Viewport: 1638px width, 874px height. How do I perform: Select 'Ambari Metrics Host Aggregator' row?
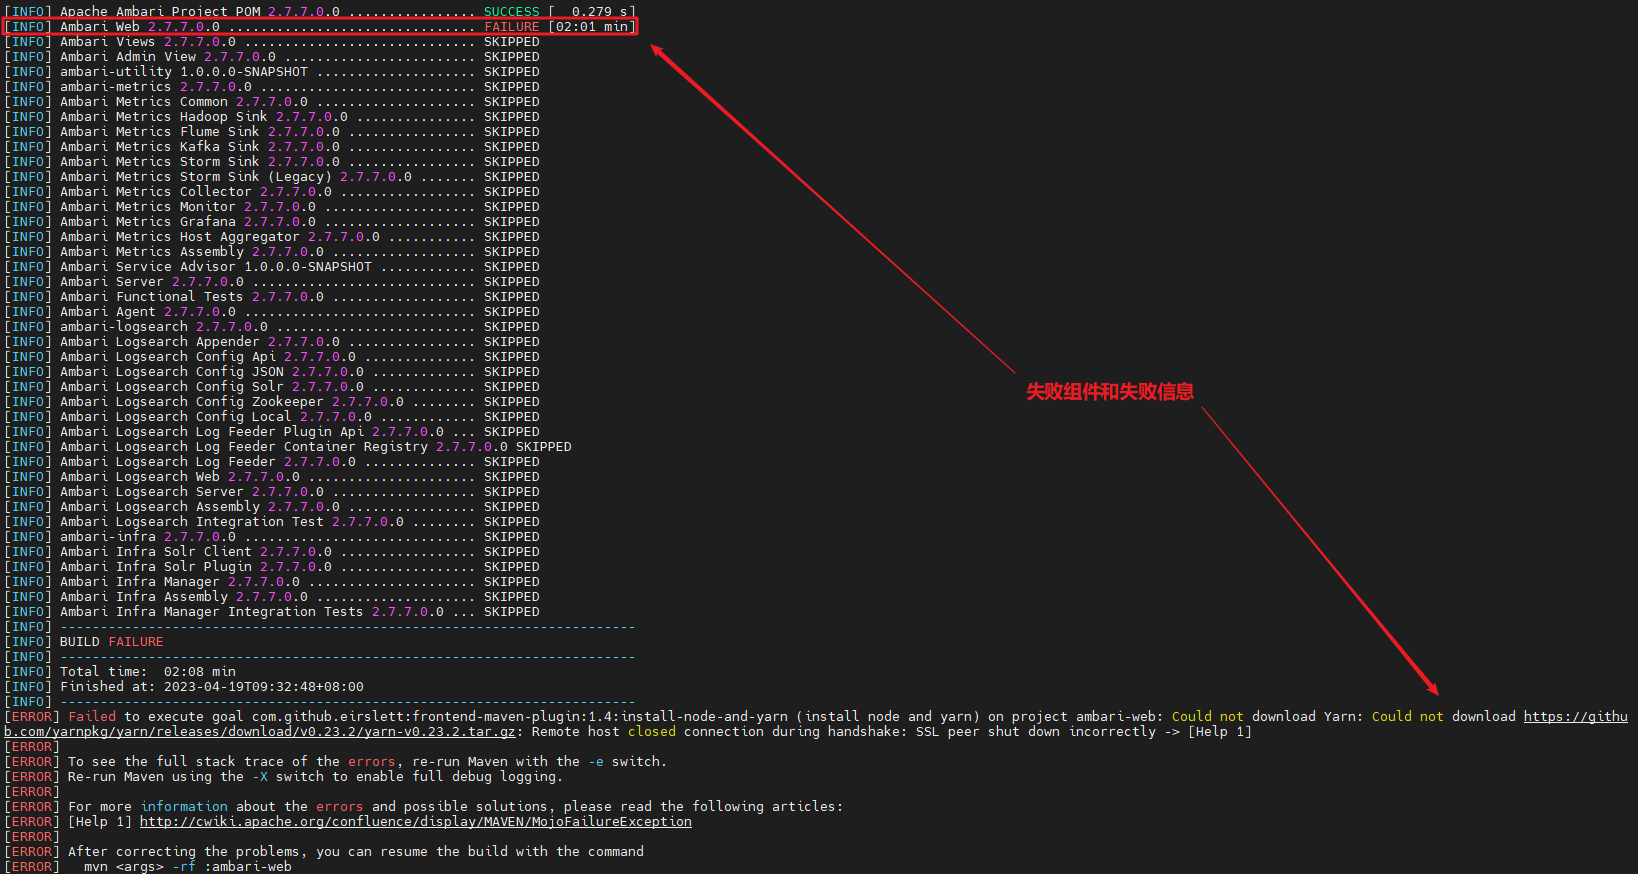[272, 237]
